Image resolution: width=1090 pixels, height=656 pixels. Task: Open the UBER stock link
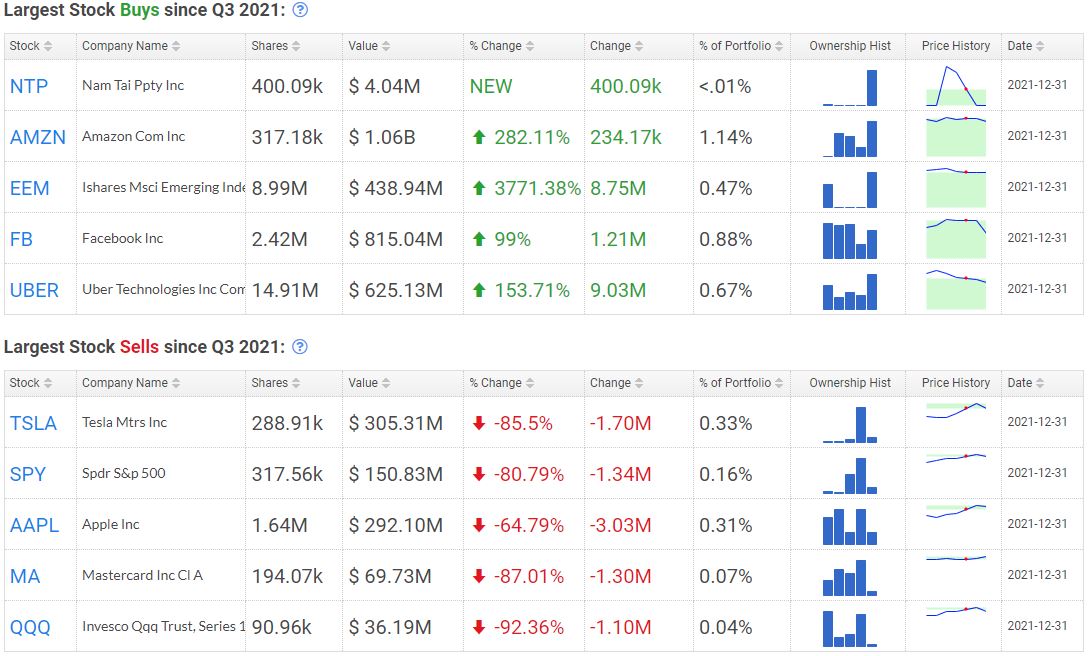34,290
